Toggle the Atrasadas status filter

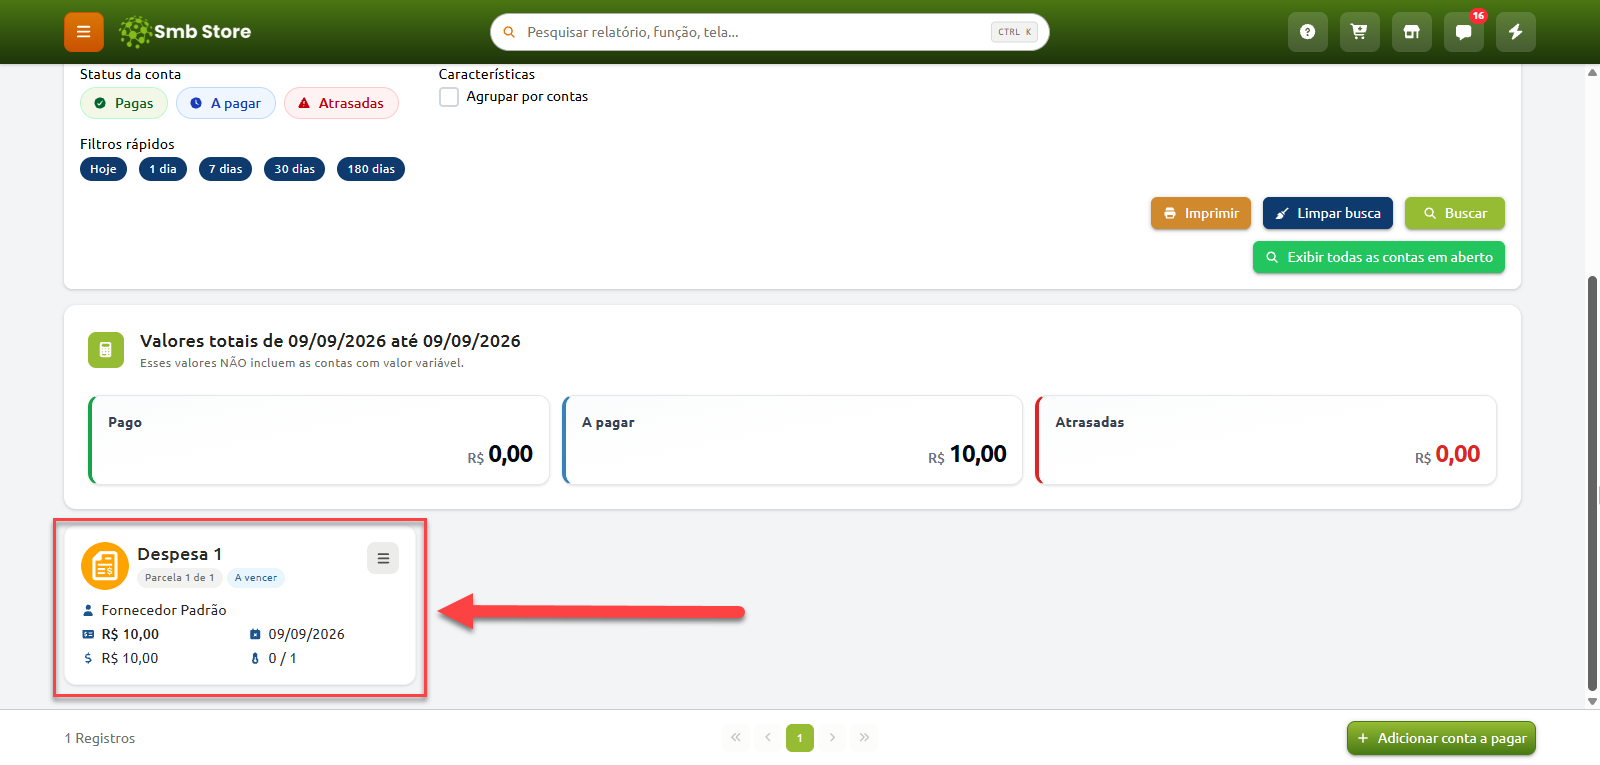point(341,103)
